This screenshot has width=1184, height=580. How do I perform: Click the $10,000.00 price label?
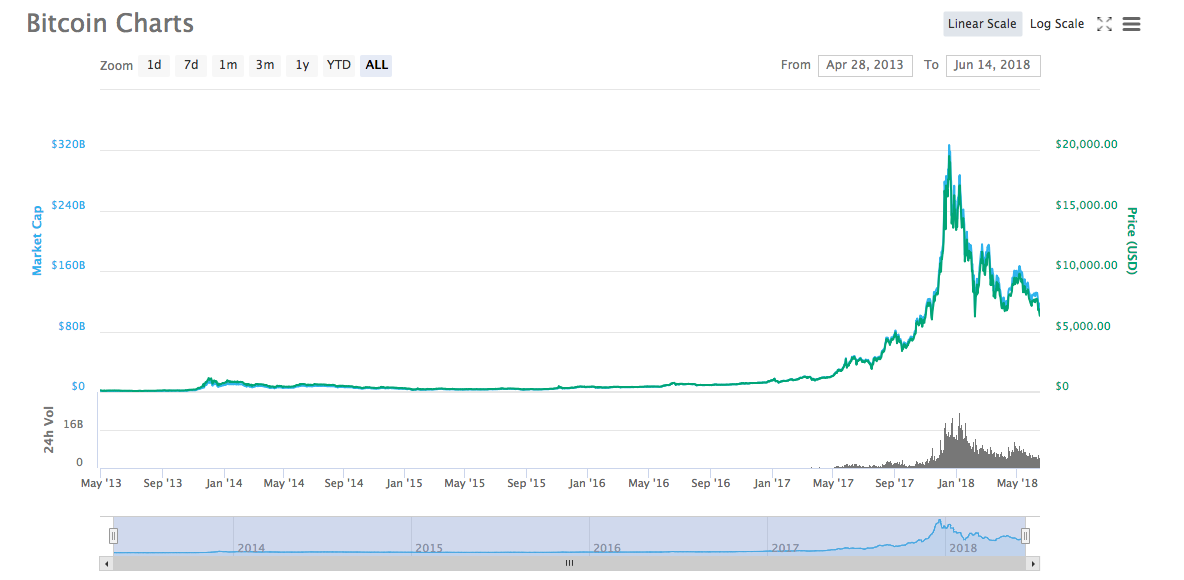(1087, 266)
